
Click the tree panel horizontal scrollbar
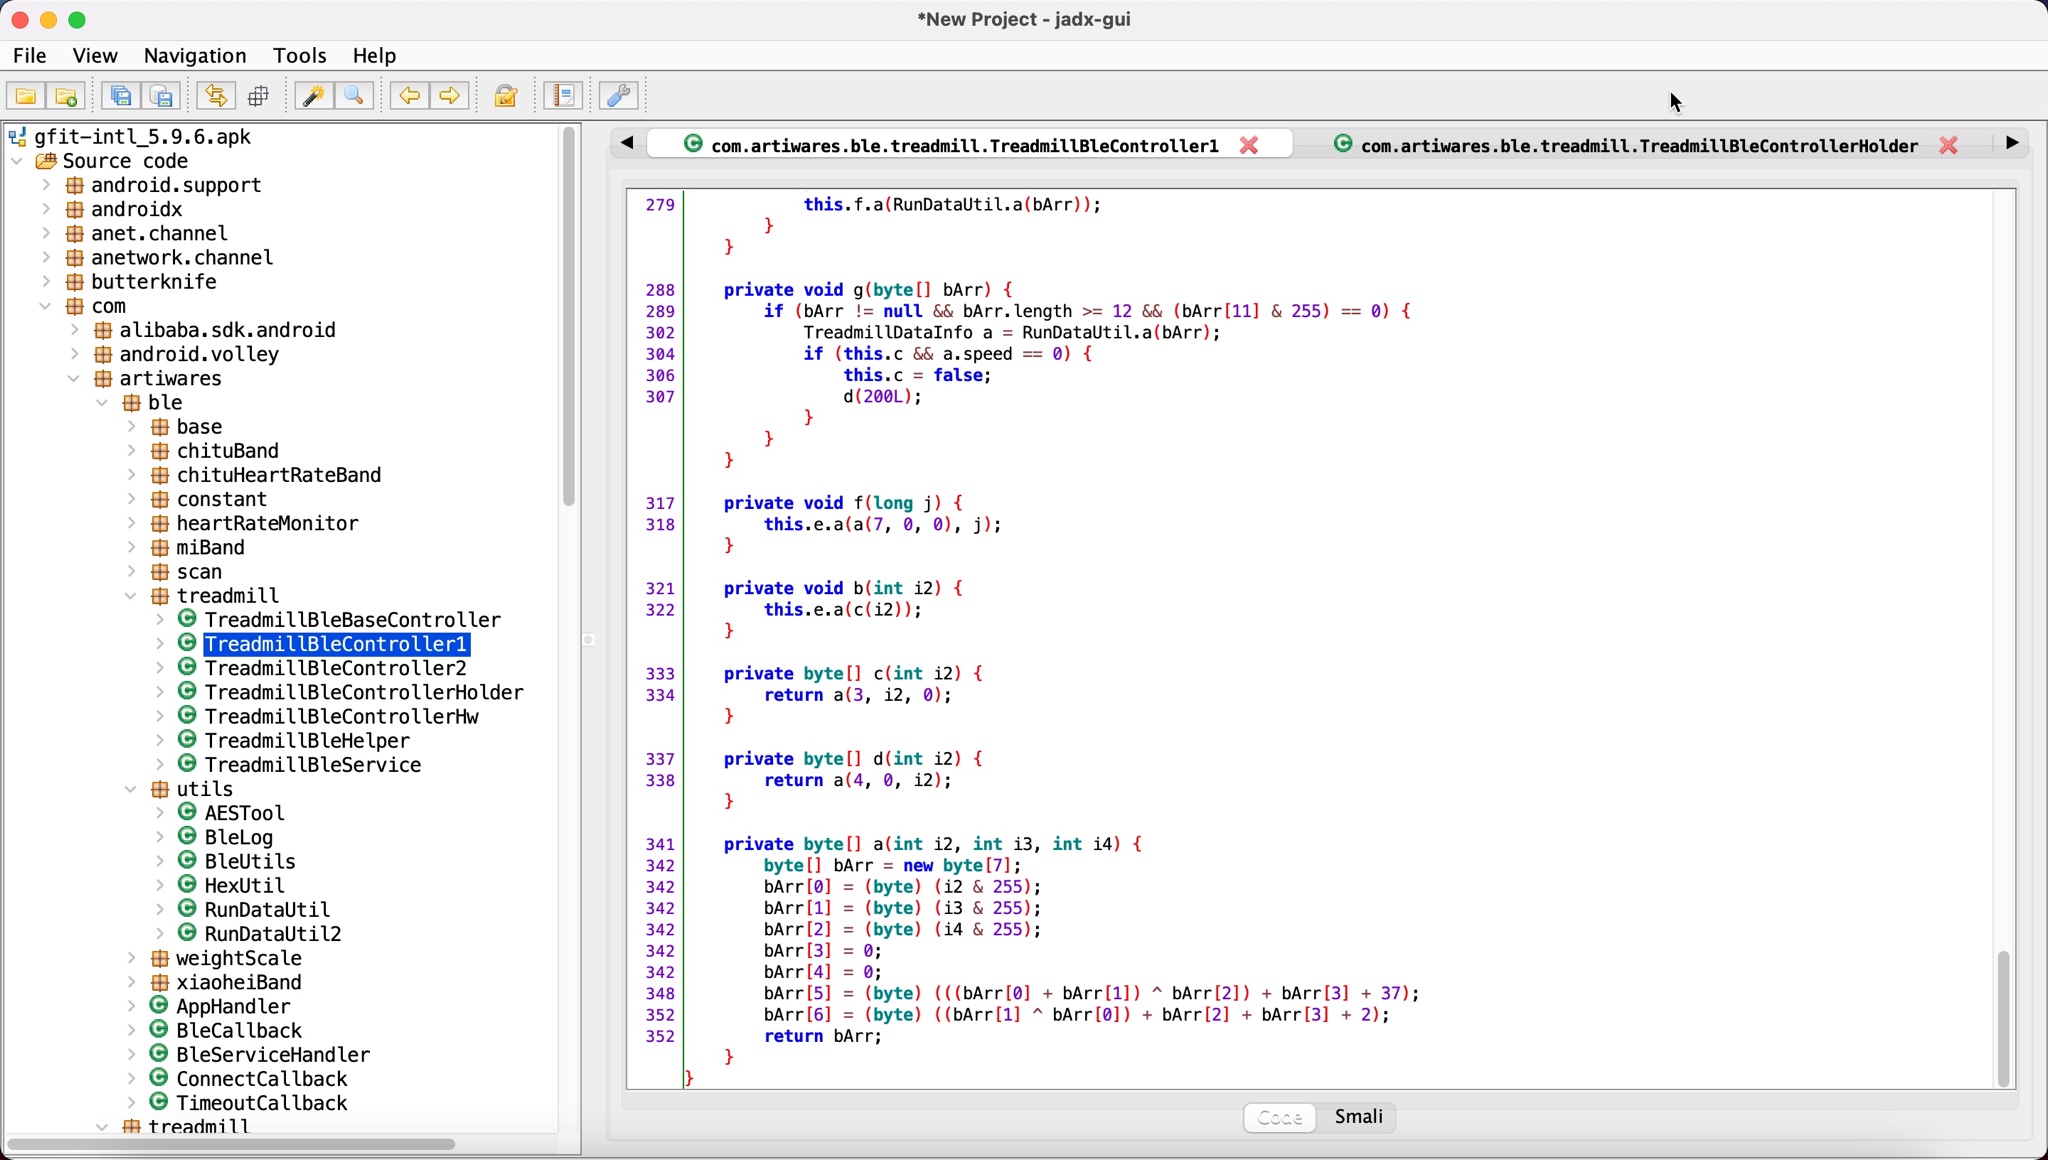232,1143
